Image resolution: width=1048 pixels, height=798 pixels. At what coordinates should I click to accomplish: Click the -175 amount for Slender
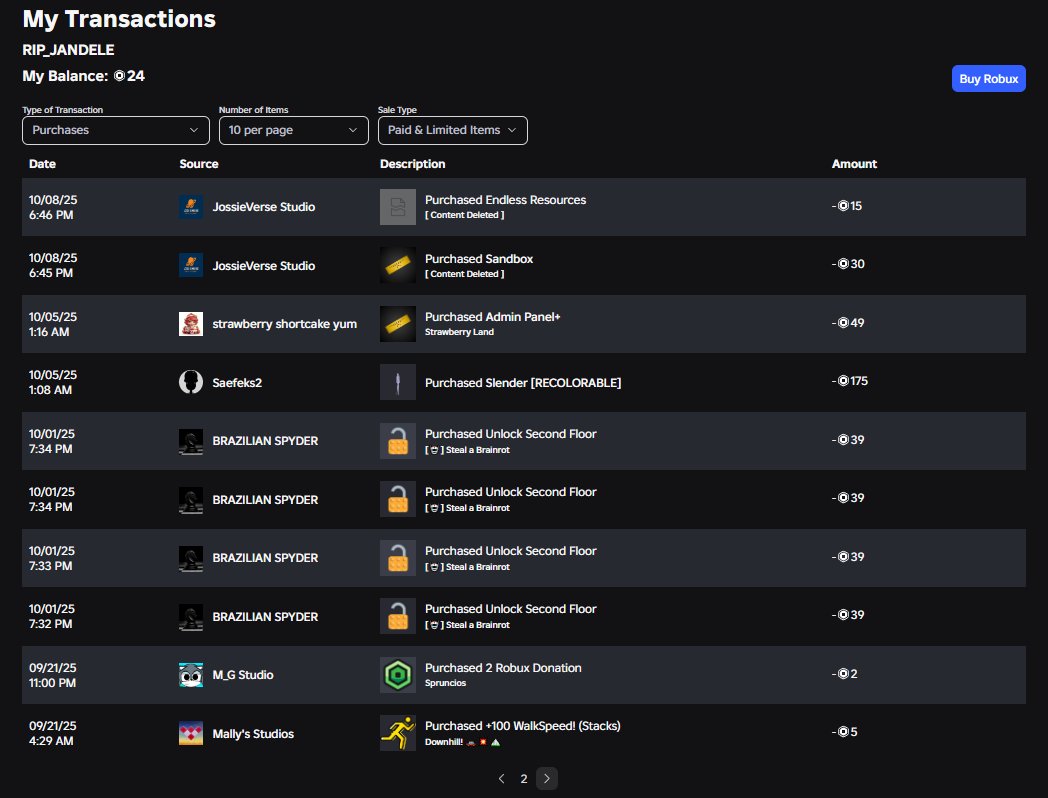point(849,381)
